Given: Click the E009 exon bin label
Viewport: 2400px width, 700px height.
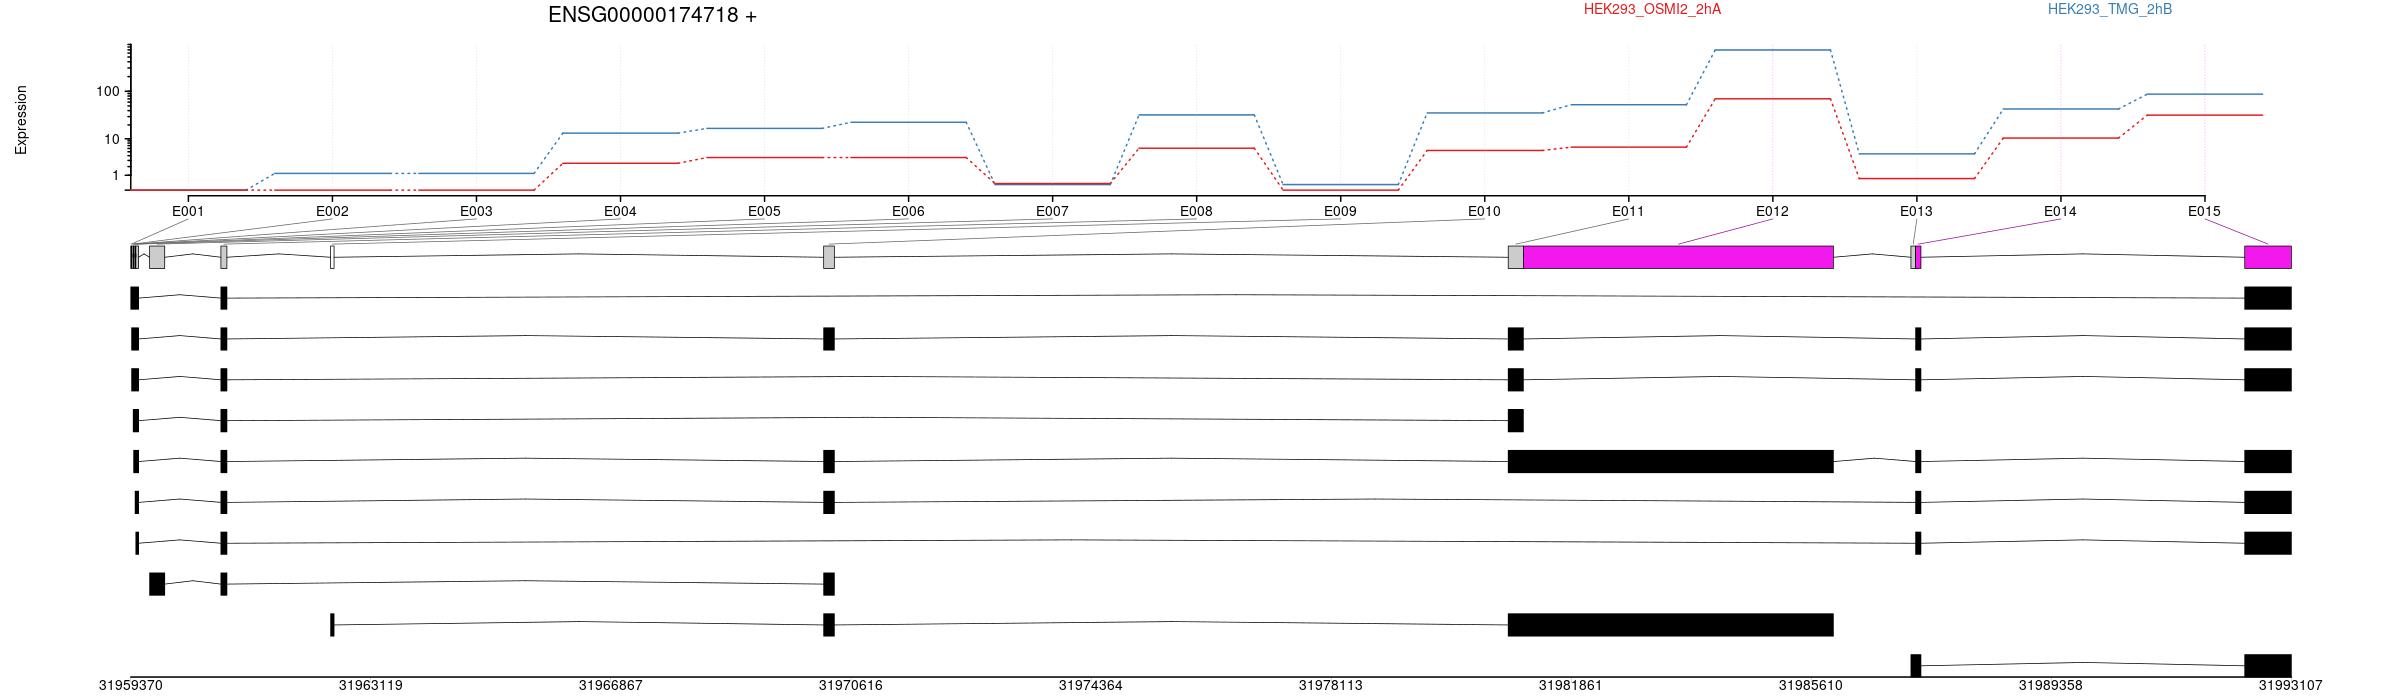Looking at the screenshot, I should pos(1340,211).
